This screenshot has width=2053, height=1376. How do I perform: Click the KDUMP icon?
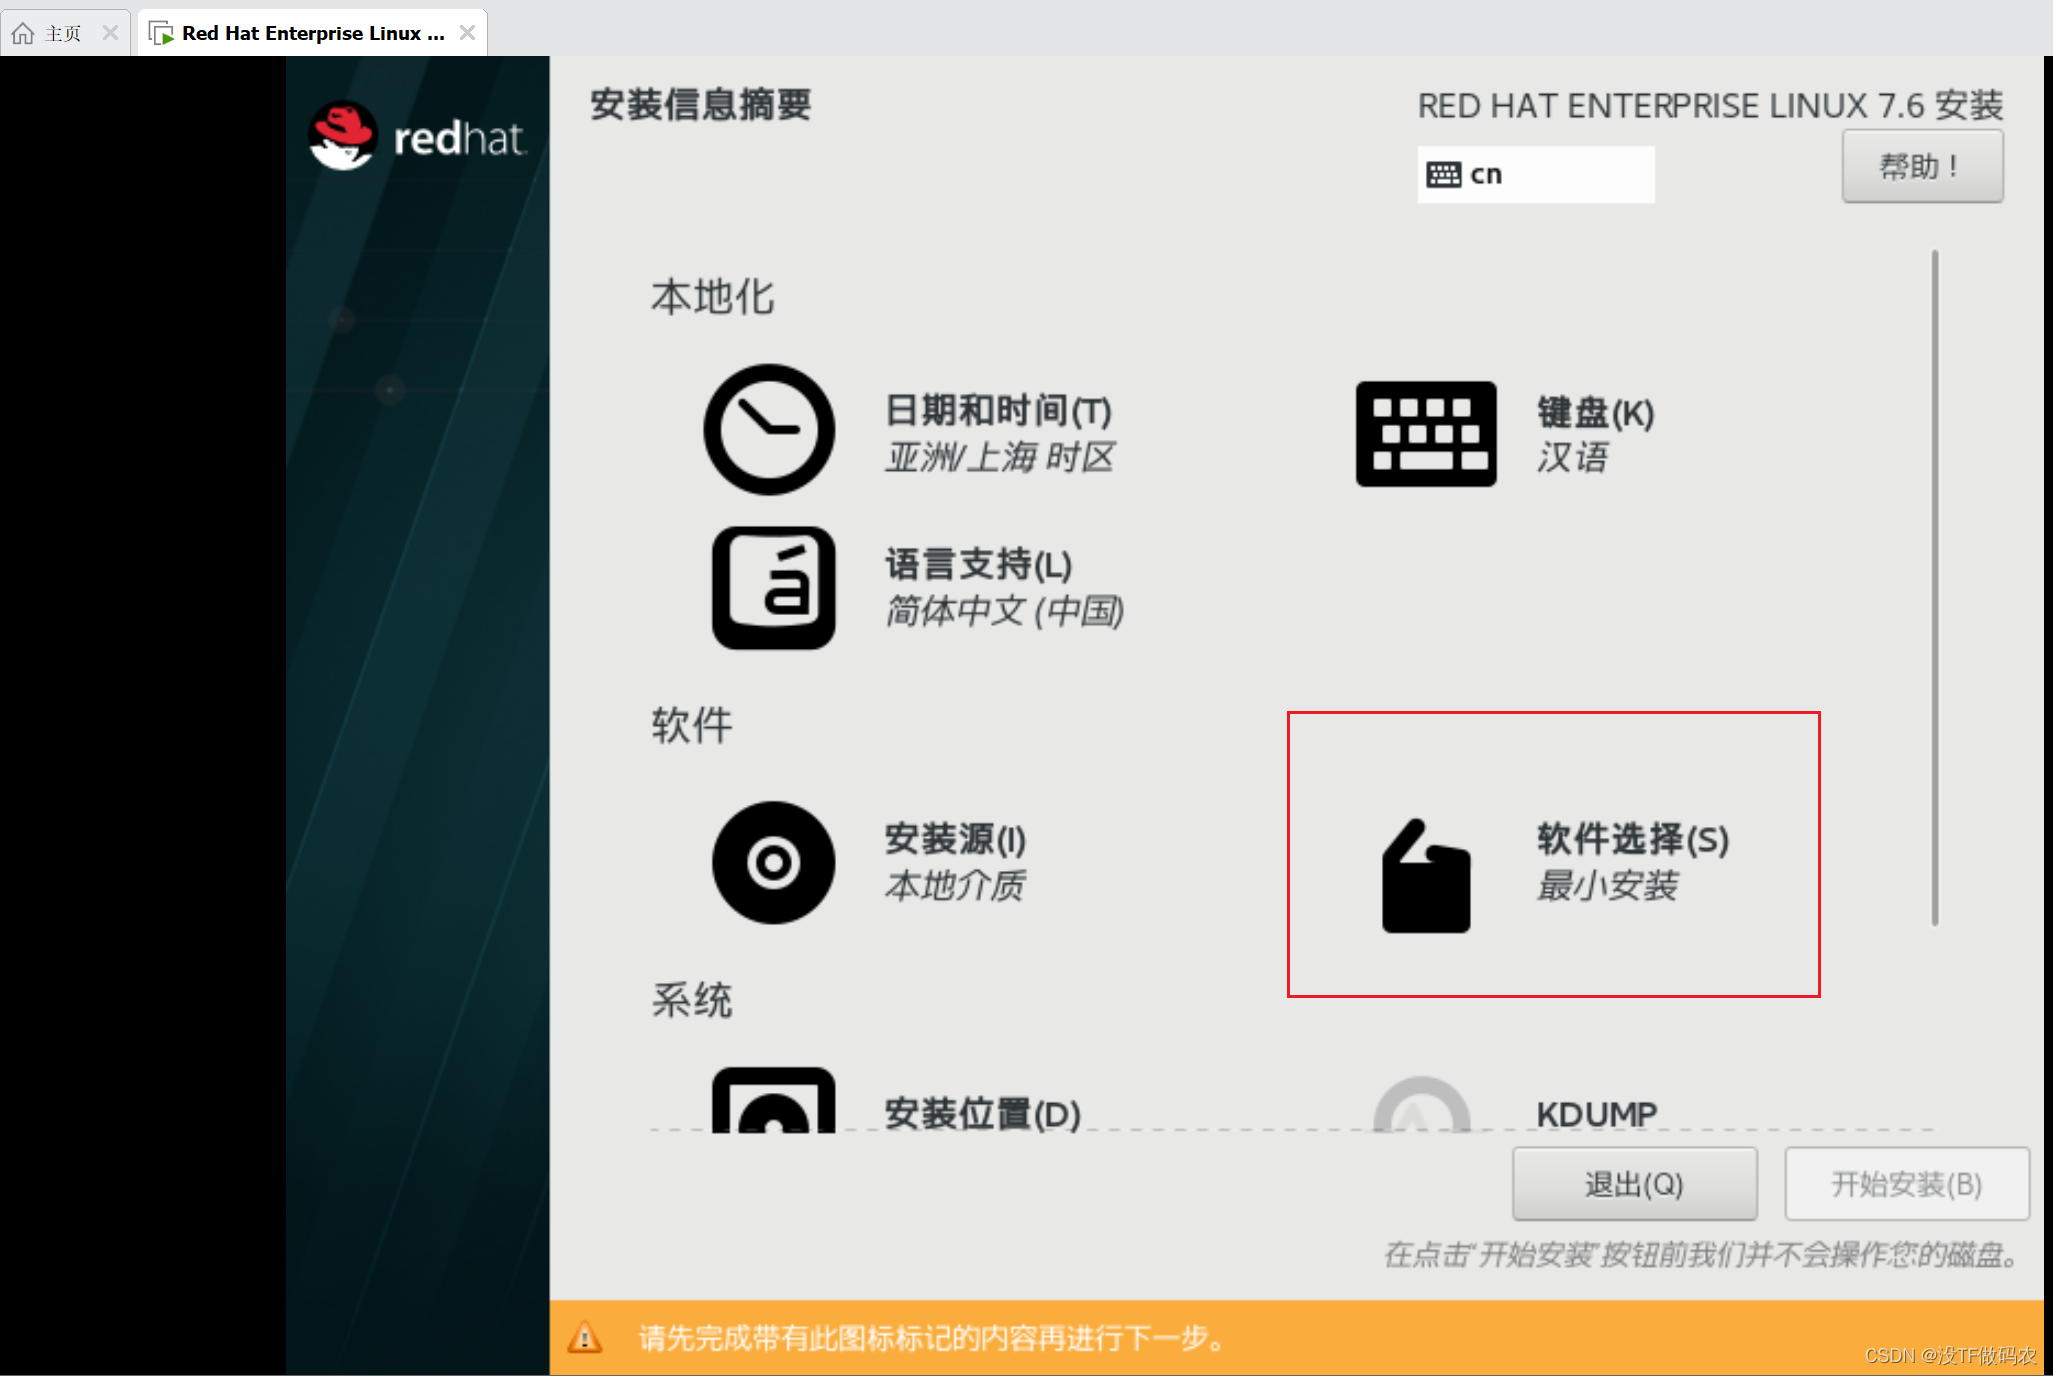coord(1421,1106)
